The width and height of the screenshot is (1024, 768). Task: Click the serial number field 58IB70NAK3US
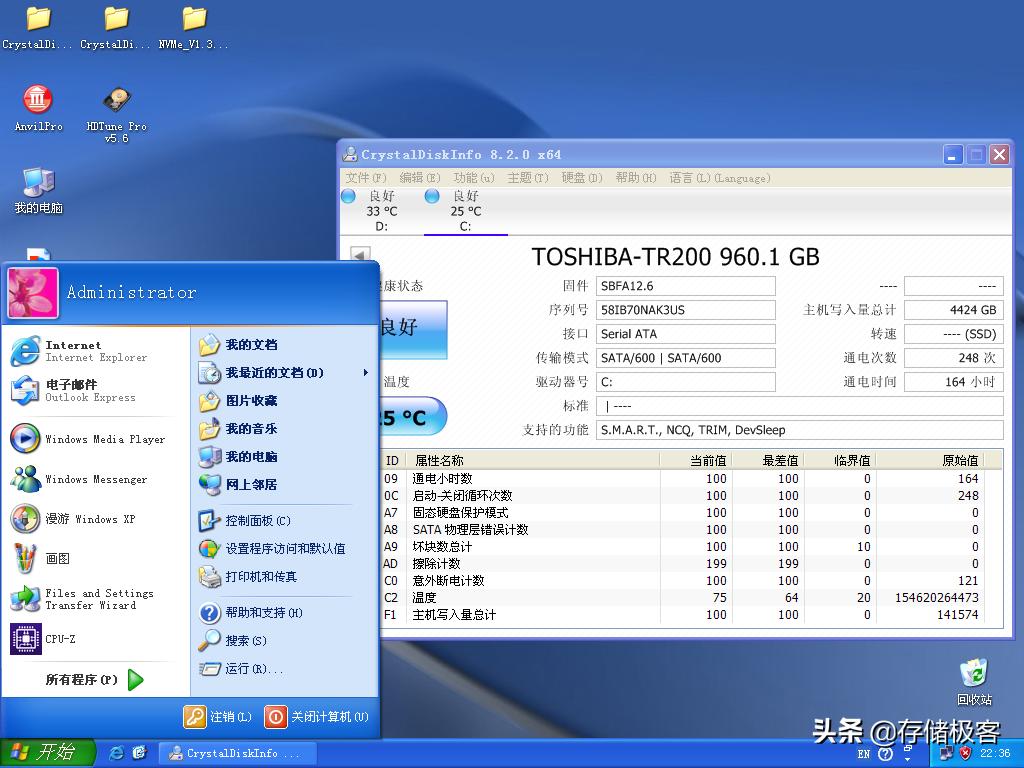686,310
